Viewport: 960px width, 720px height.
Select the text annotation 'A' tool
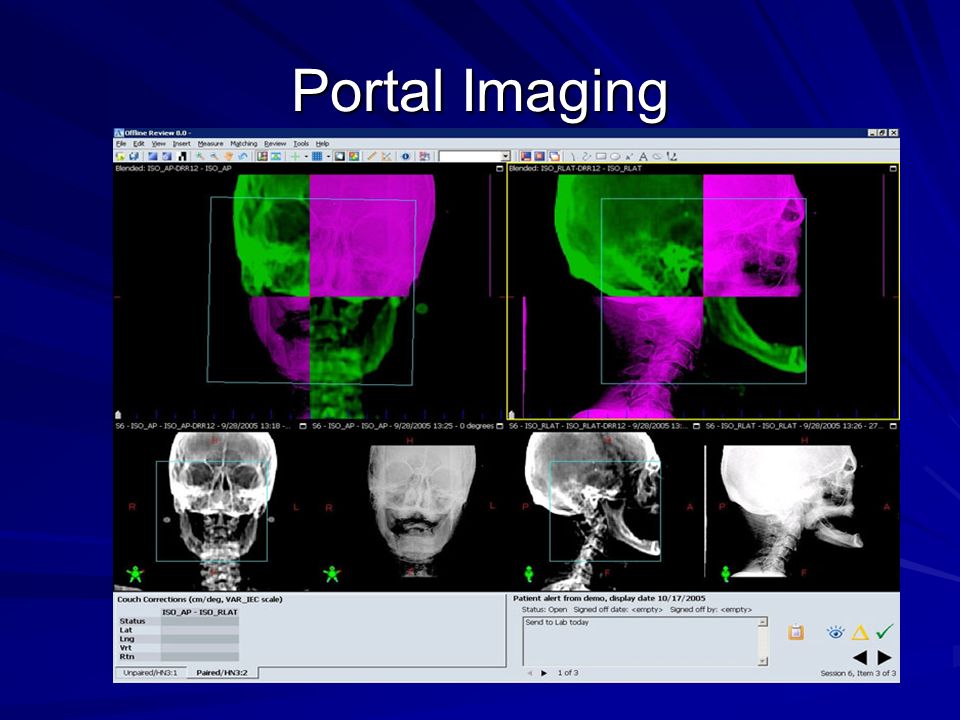(643, 157)
